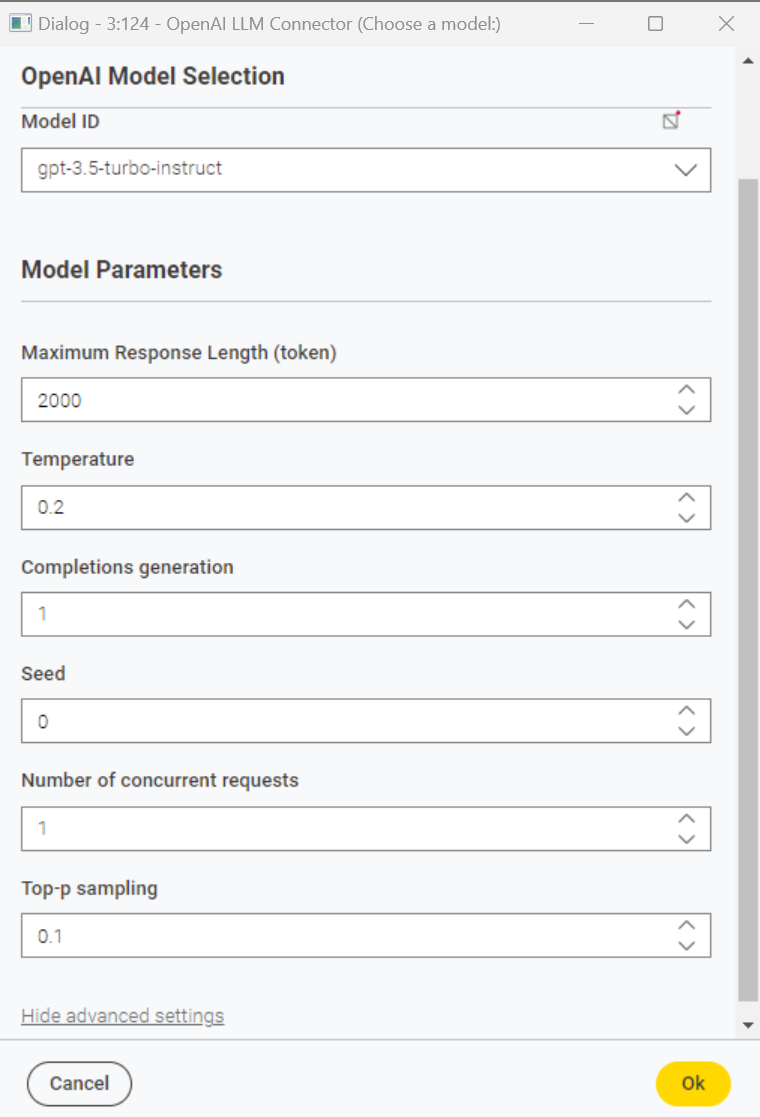Viewport: 760px width, 1117px height.
Task: Click the flow variable icon beside Model ID
Action: [x=671, y=120]
